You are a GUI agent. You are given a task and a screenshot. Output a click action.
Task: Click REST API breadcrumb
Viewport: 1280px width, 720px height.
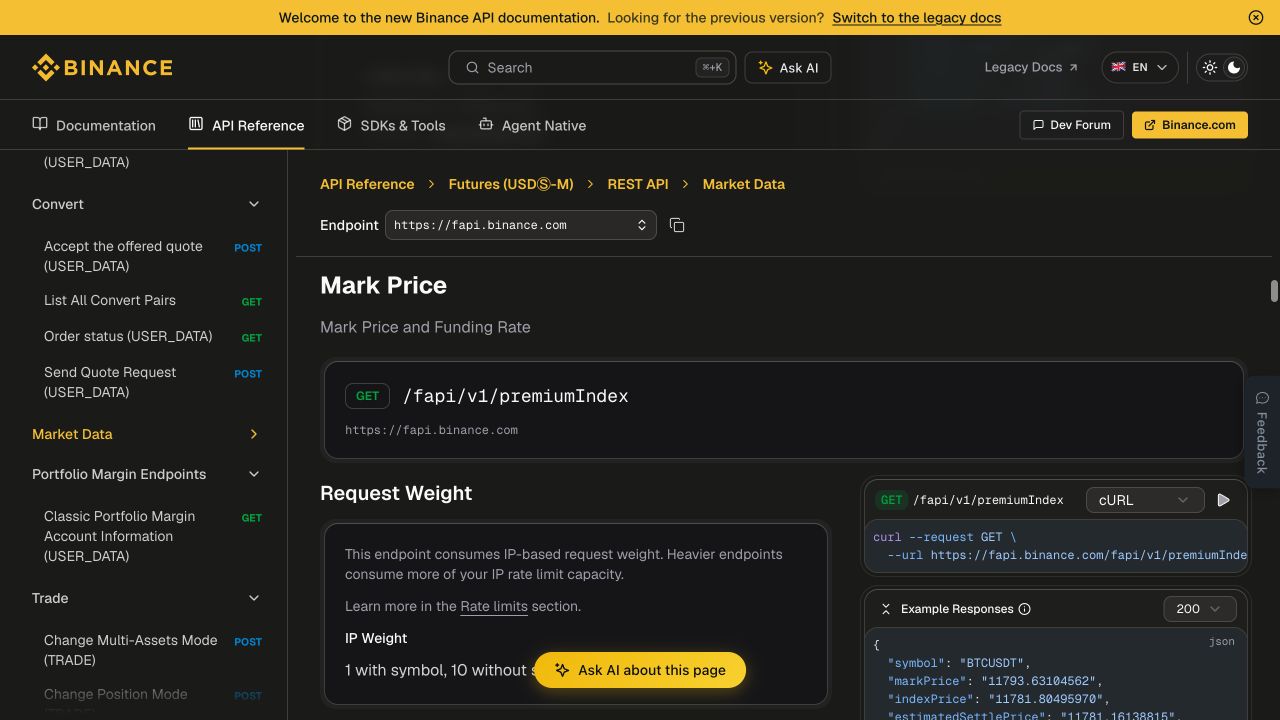point(638,184)
